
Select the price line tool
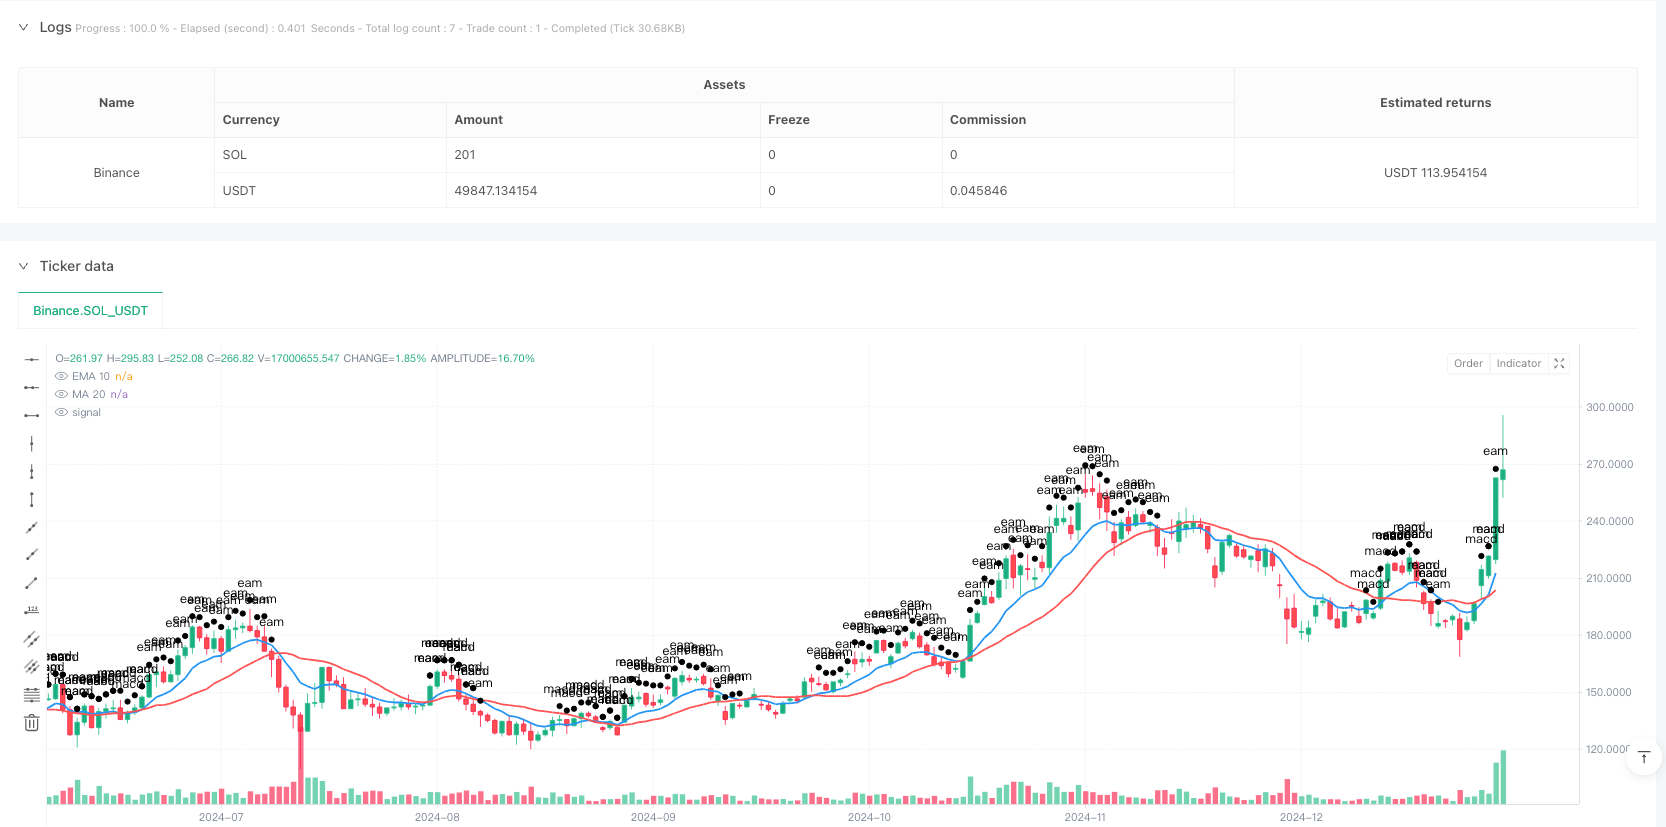pyautogui.click(x=32, y=611)
